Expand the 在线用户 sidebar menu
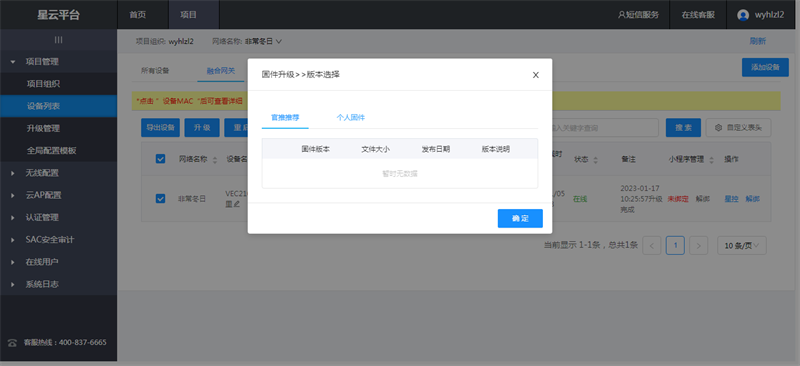This screenshot has width=800, height=366. pos(59,262)
